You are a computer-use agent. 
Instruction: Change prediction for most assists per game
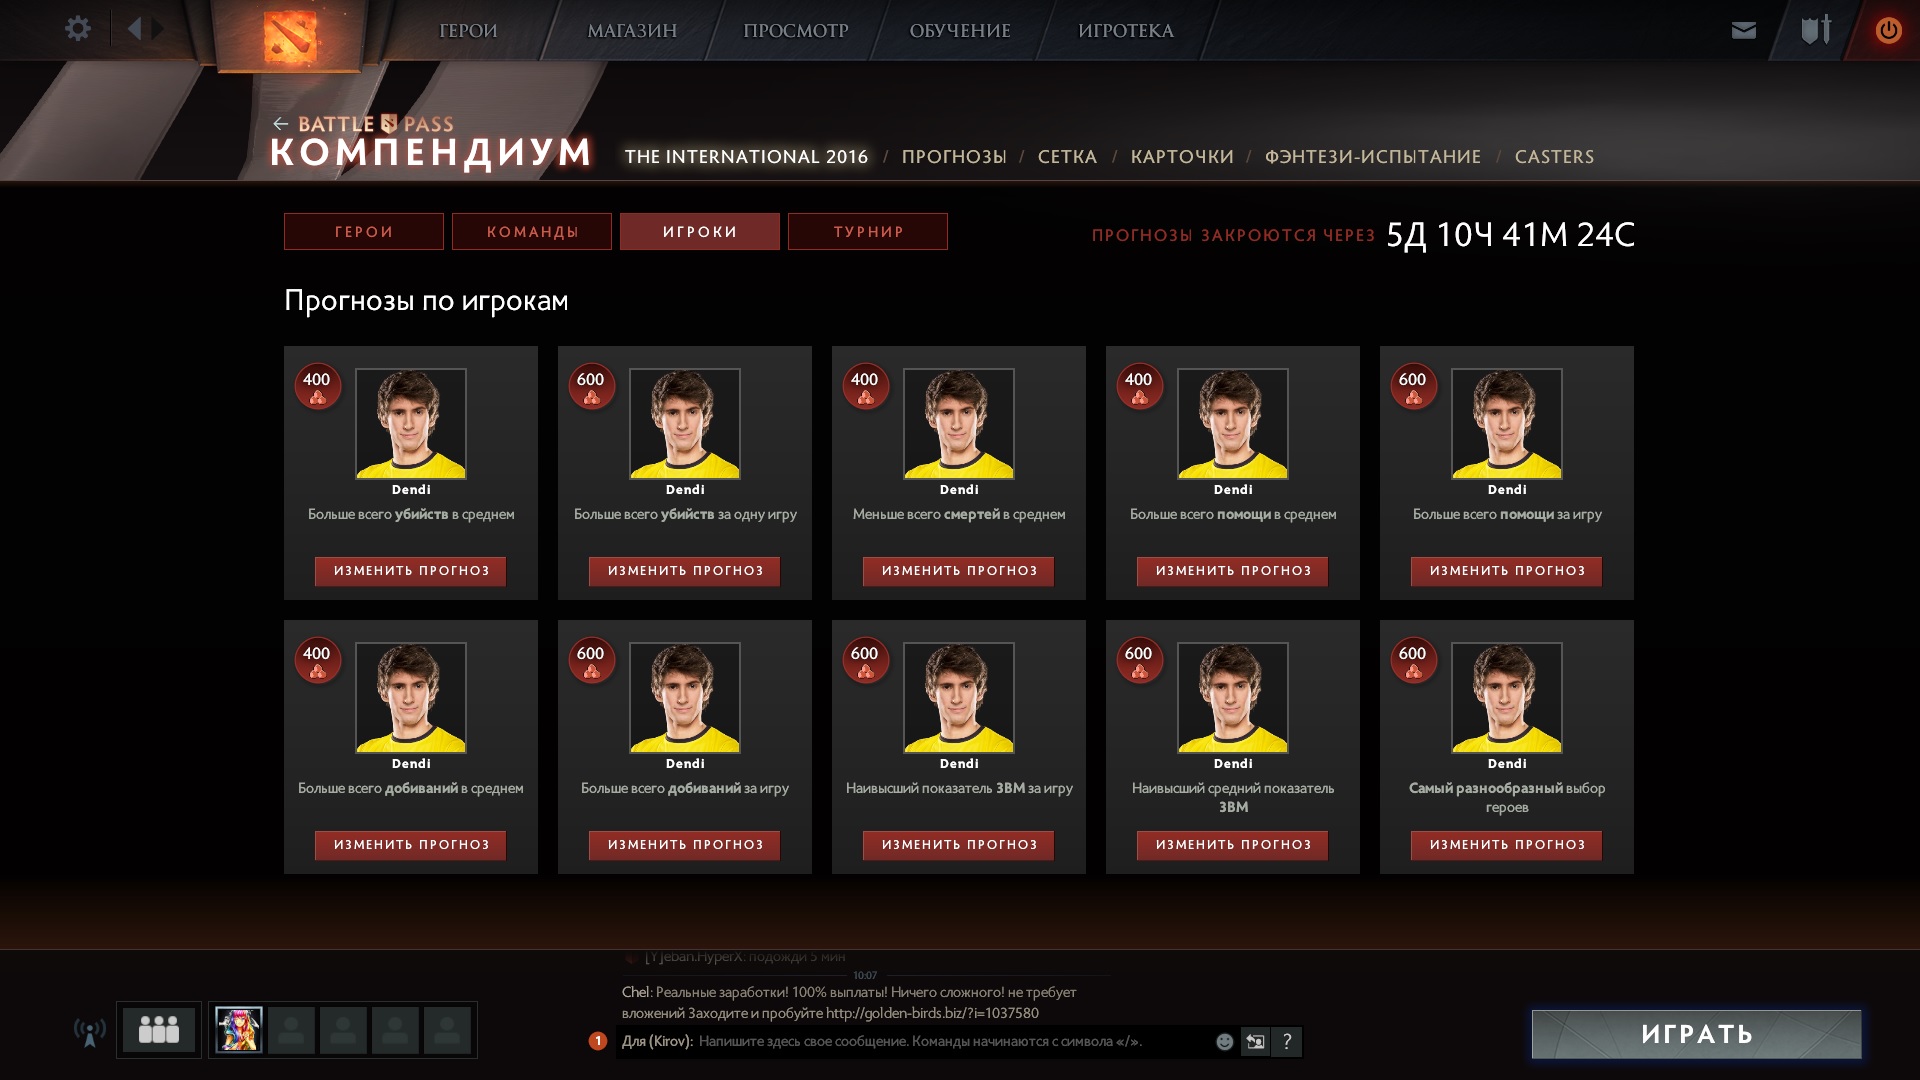[x=1507, y=571]
